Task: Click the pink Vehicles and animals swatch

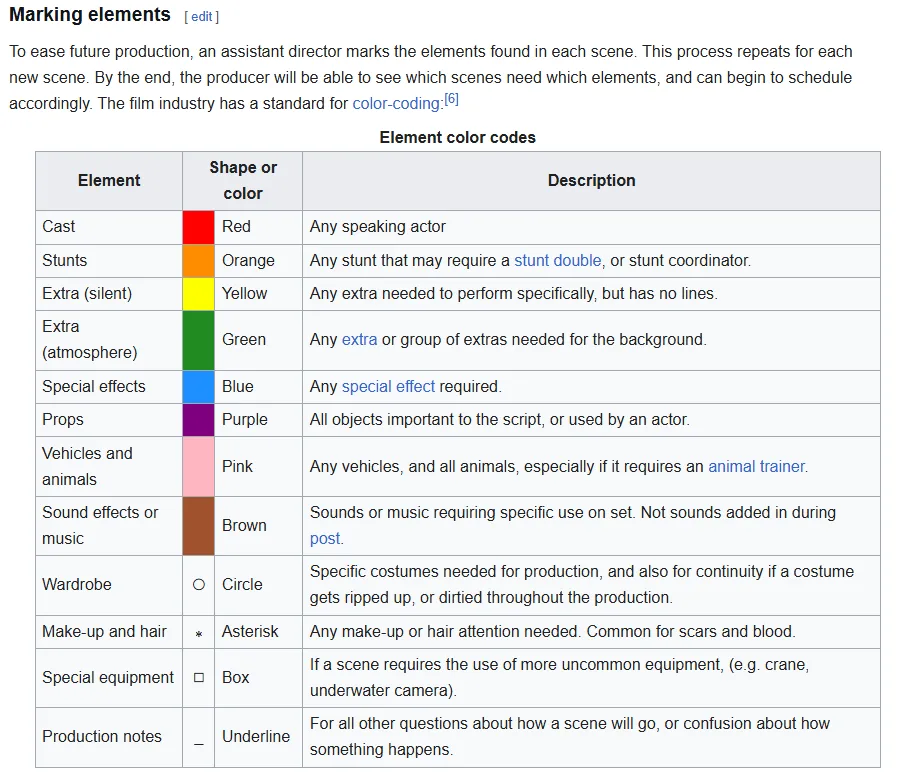Action: coord(199,467)
